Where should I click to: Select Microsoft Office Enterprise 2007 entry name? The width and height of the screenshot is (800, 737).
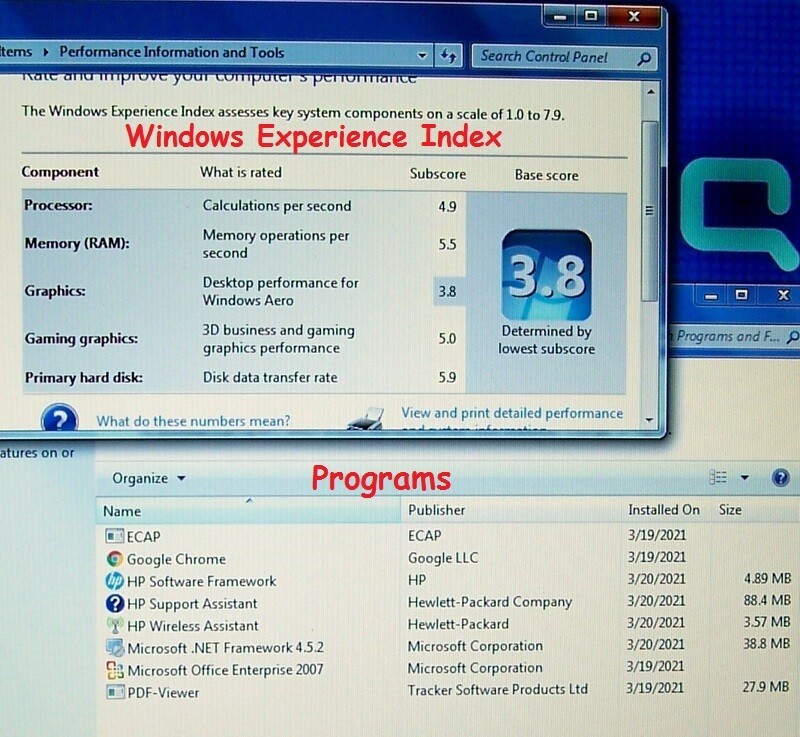coord(226,670)
